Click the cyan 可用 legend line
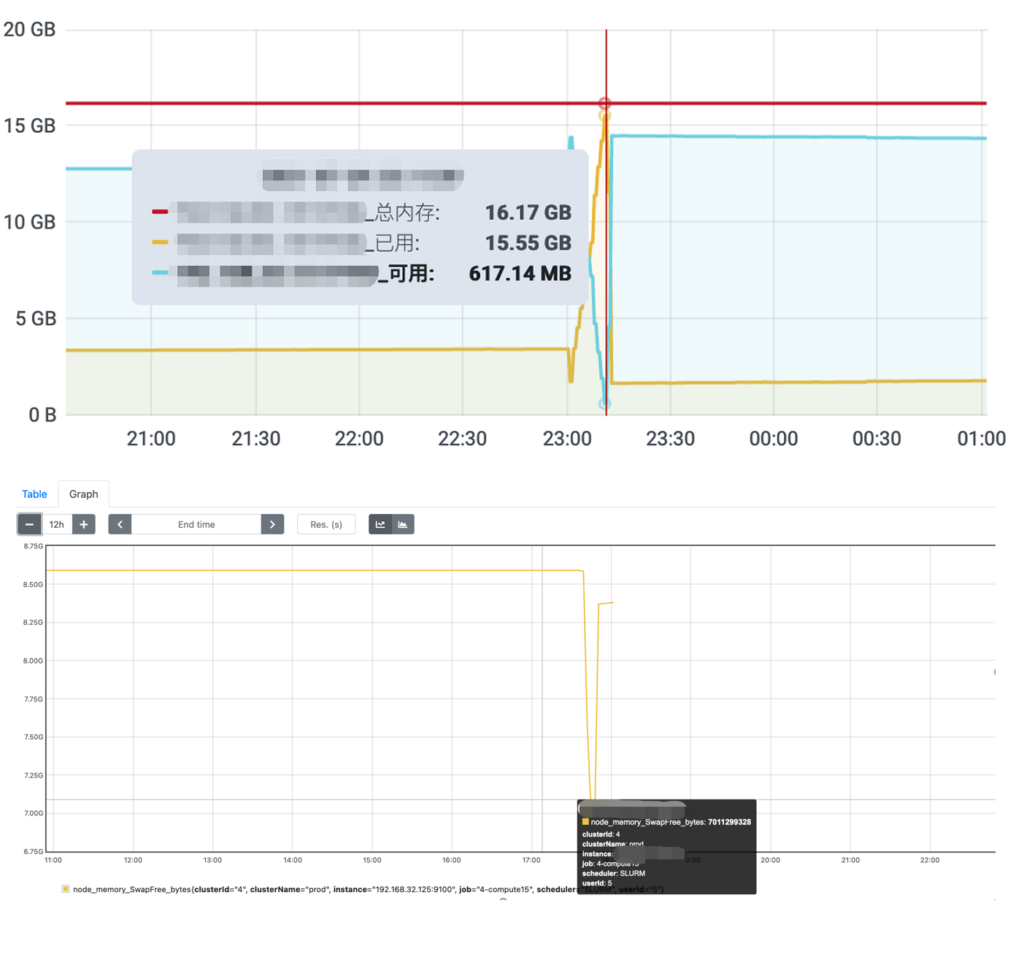1024x960 pixels. click(x=160, y=272)
